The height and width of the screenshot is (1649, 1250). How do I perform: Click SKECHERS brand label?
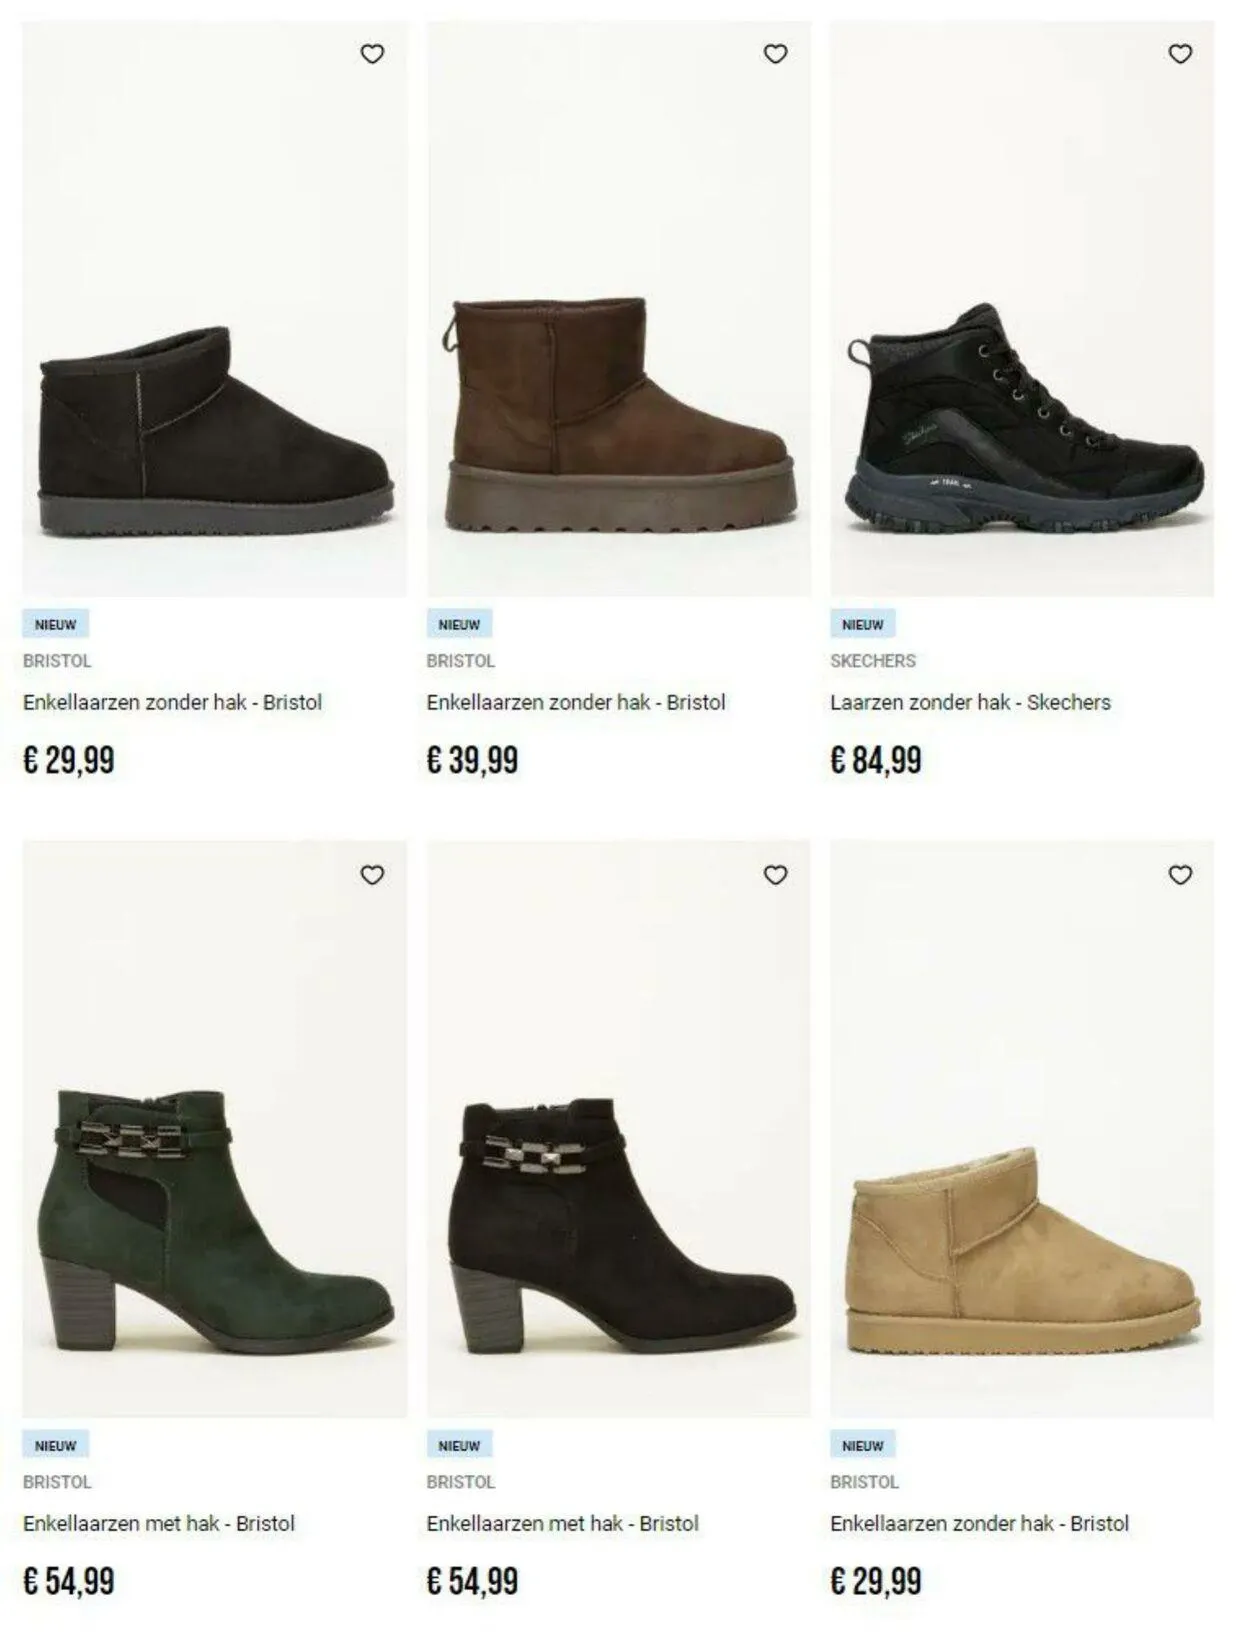click(873, 661)
